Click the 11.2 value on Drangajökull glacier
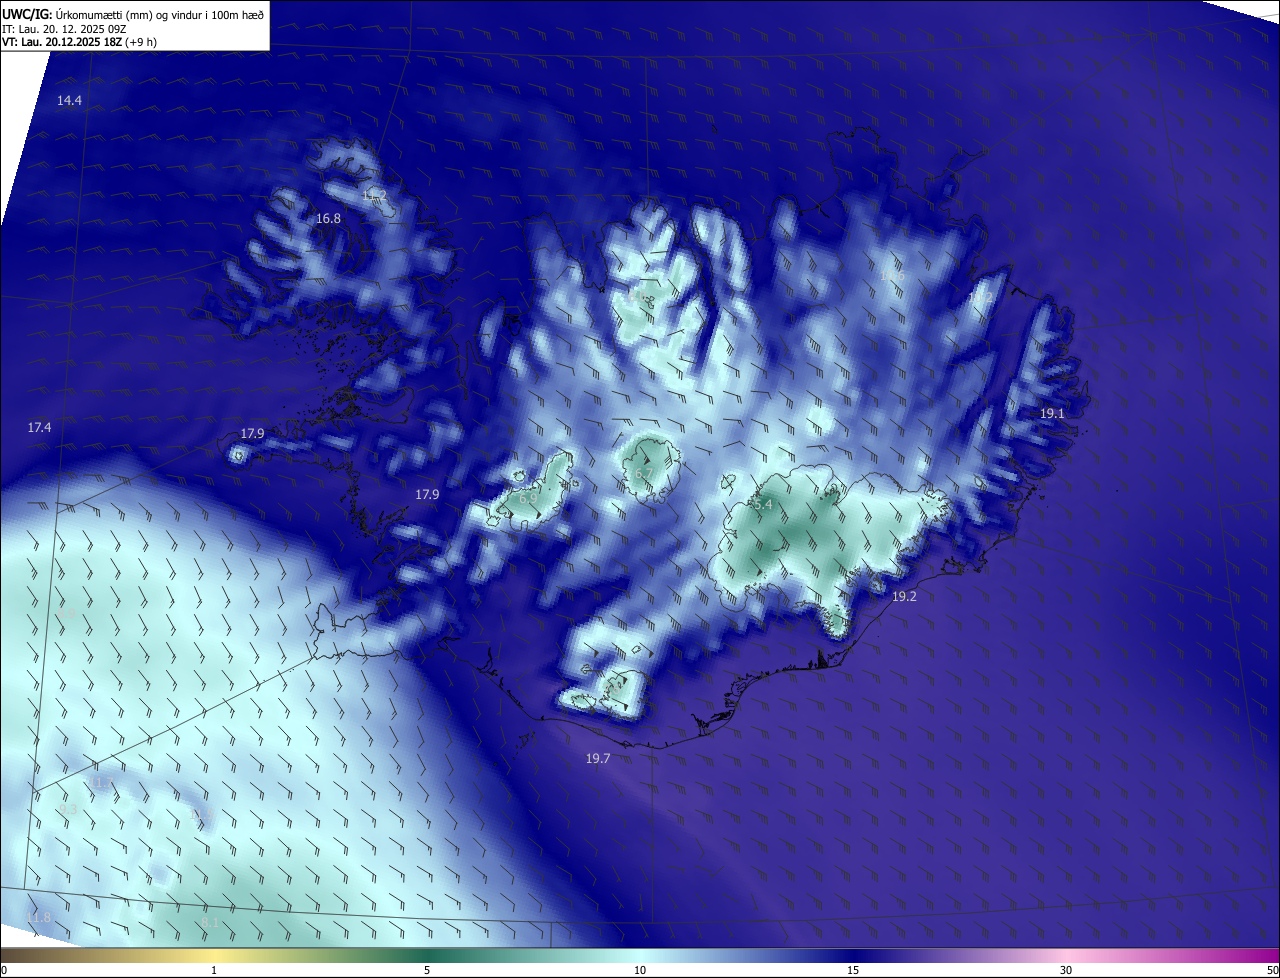This screenshot has height=978, width=1280. coord(374,194)
